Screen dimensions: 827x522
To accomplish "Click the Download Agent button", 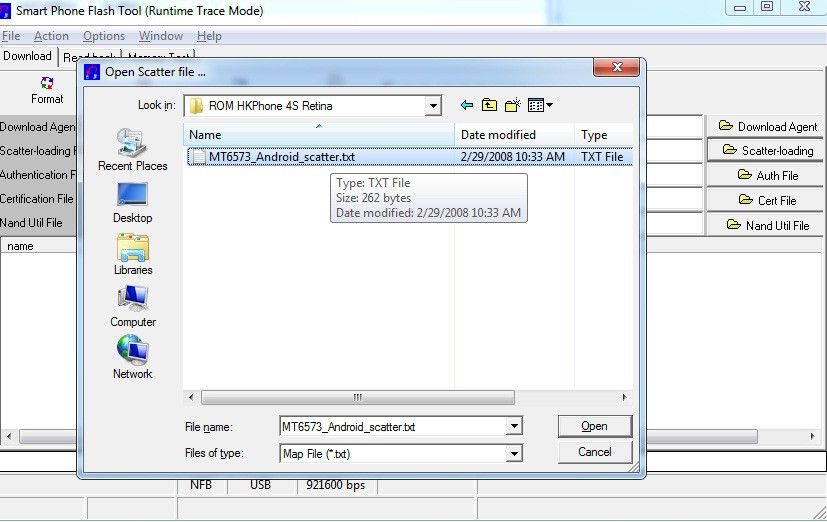I will click(767, 127).
